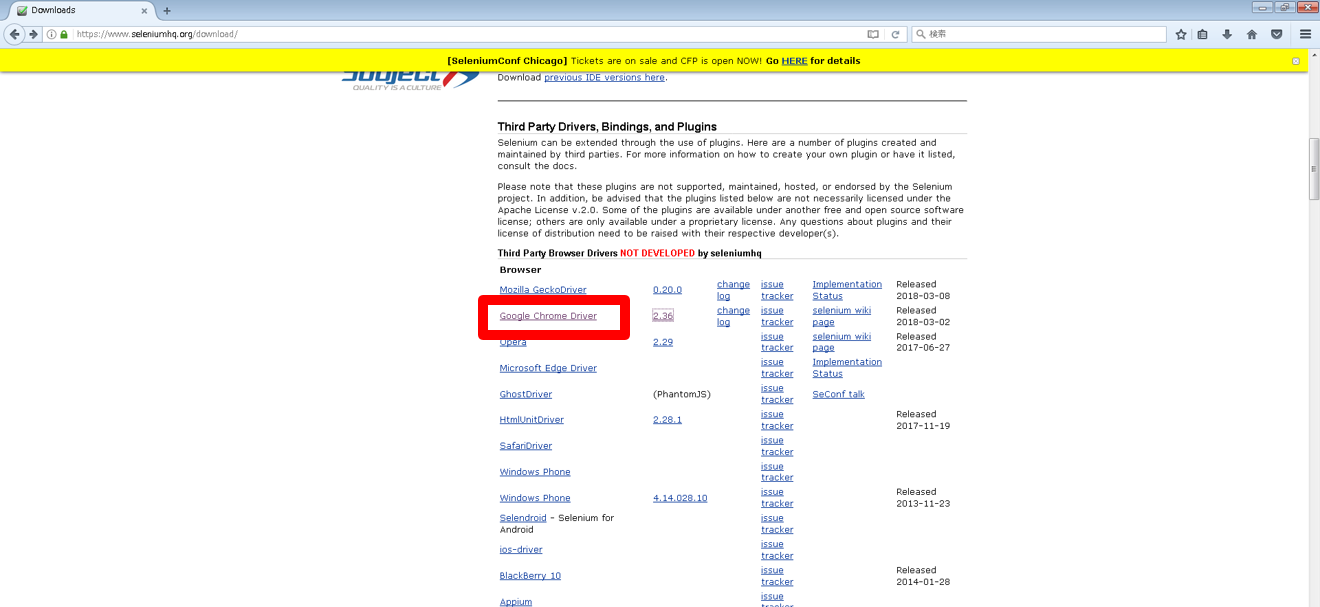Open Implementation Status for Mozilla GeckoDriver

[x=847, y=290]
